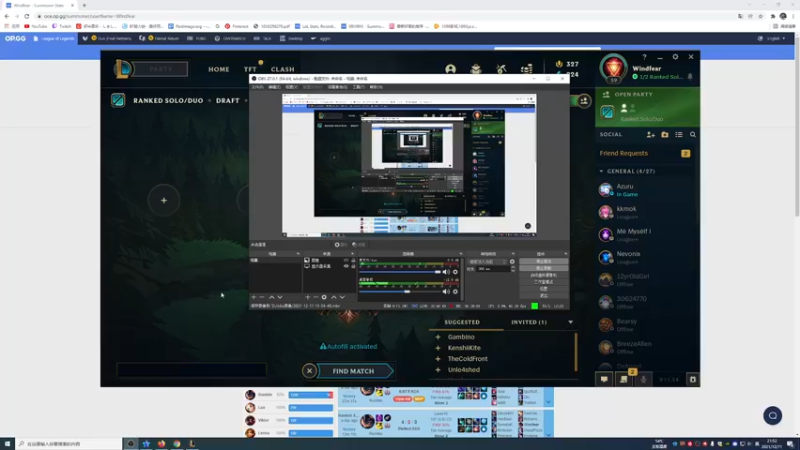The image size is (800, 450).
Task: Open first OBS mixer channel settings gear
Action: pos(455,272)
